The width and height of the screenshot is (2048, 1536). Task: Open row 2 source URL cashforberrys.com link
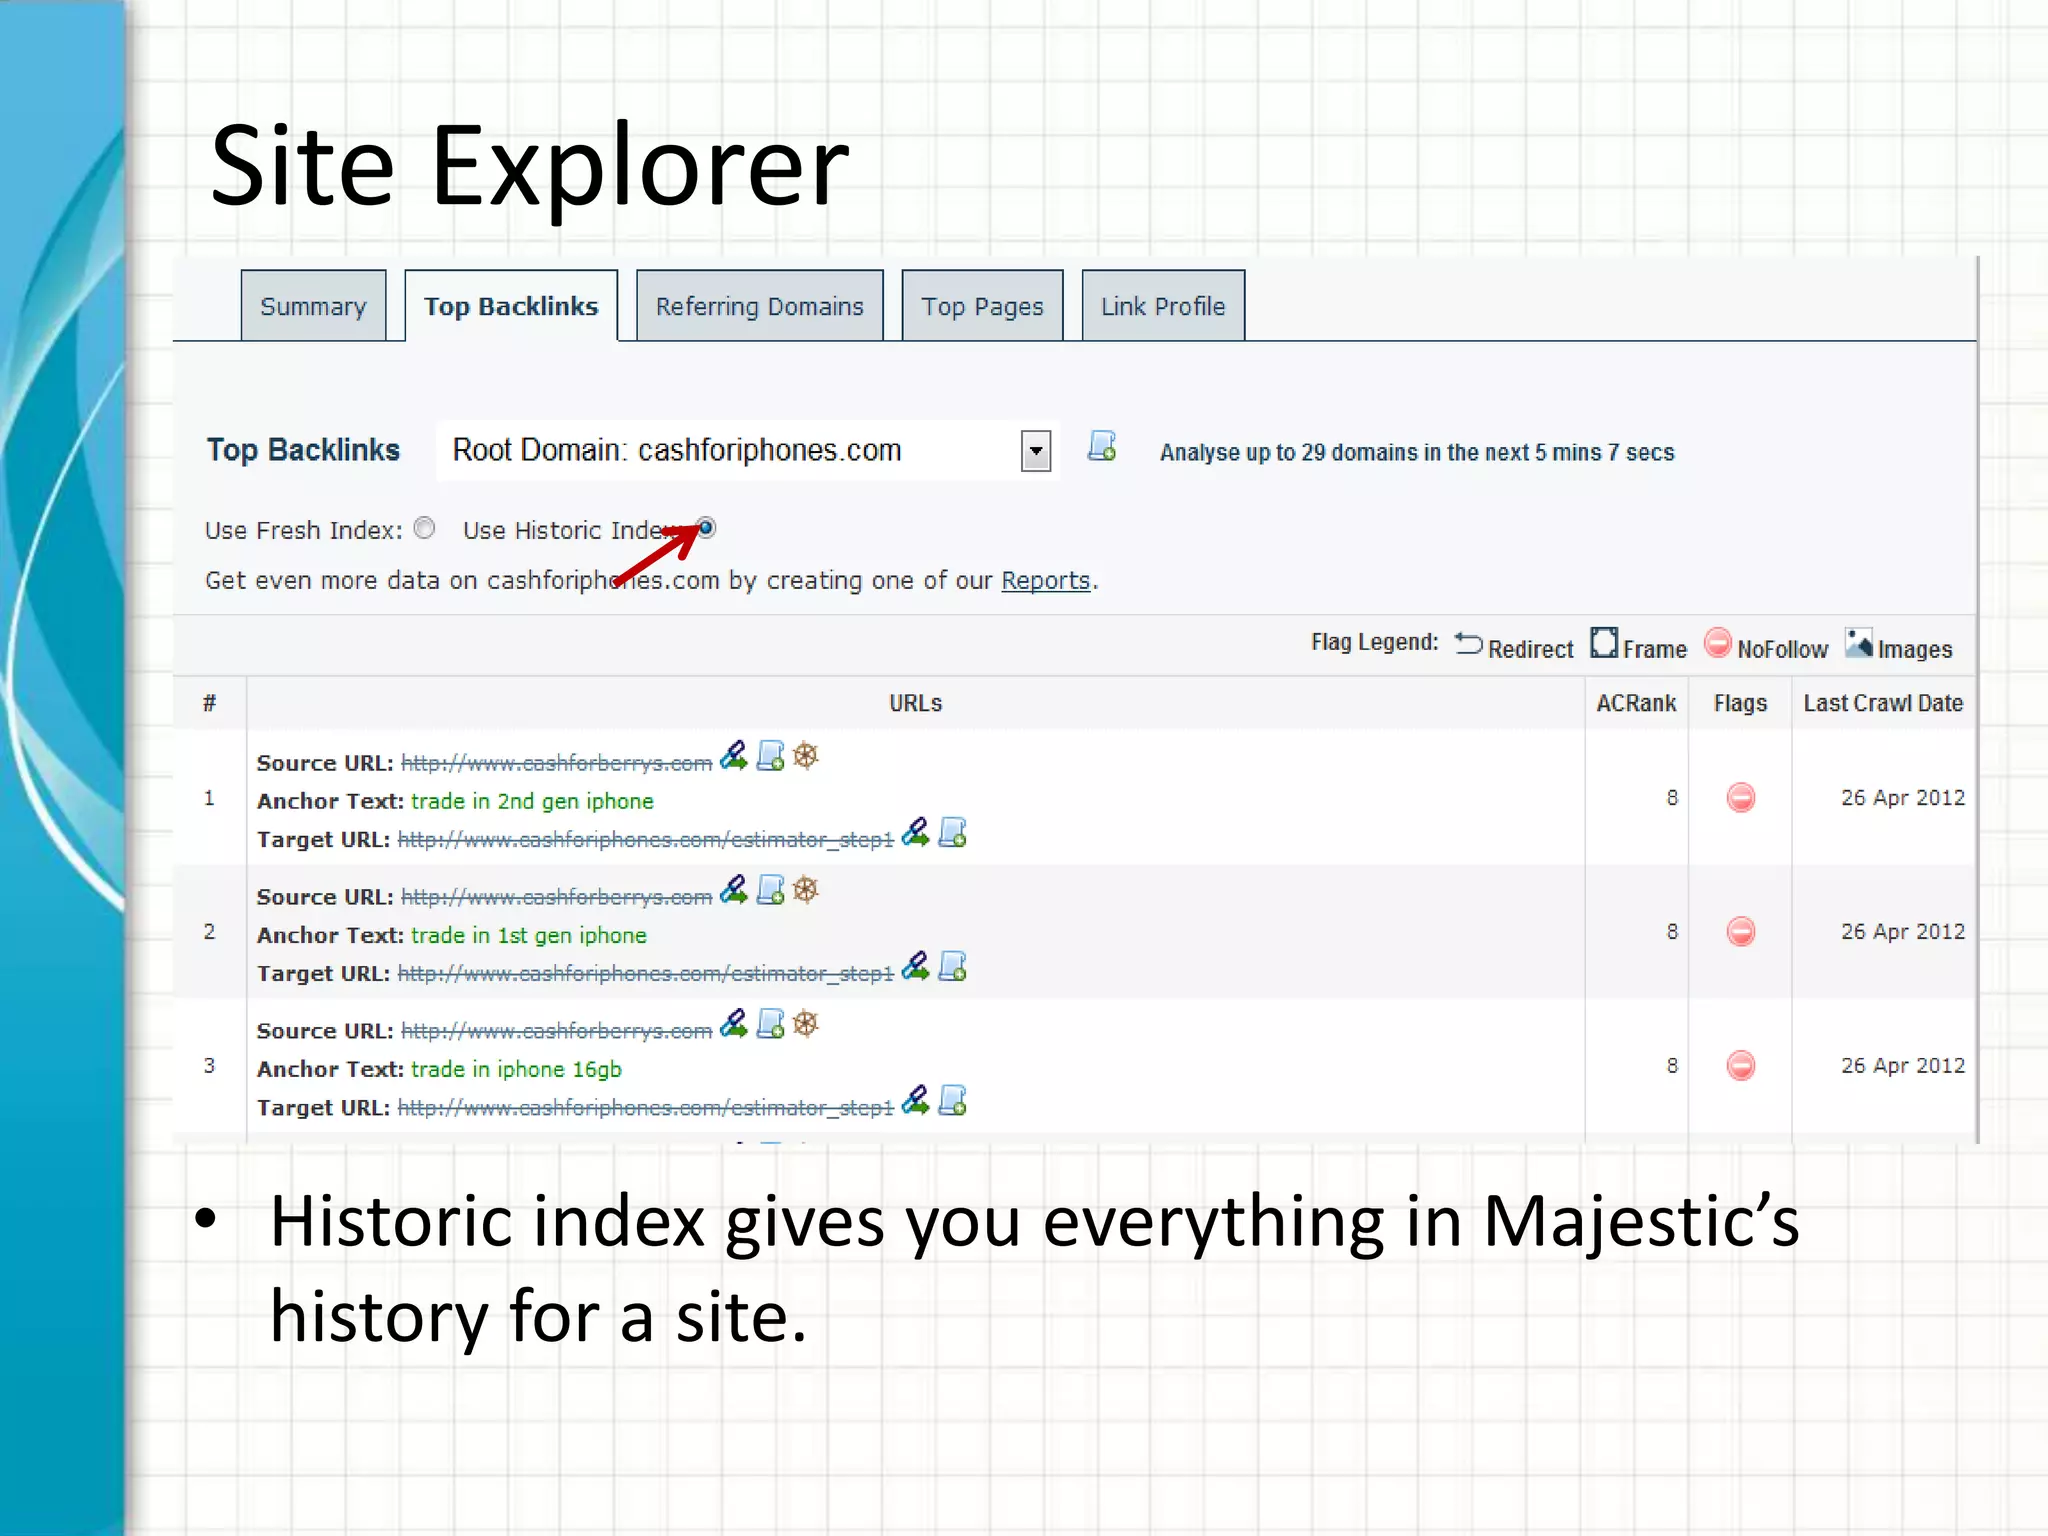[x=556, y=897]
